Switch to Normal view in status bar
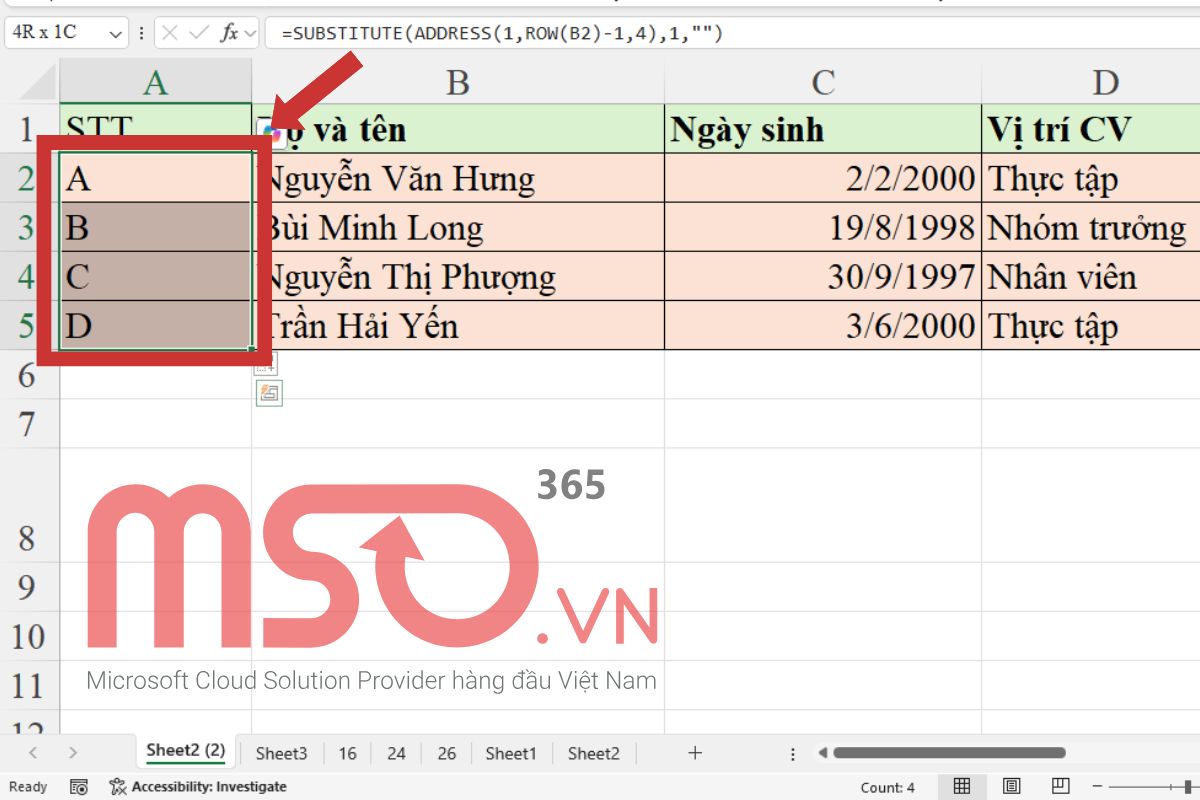Screen dimensions: 1200x800 coord(962,787)
